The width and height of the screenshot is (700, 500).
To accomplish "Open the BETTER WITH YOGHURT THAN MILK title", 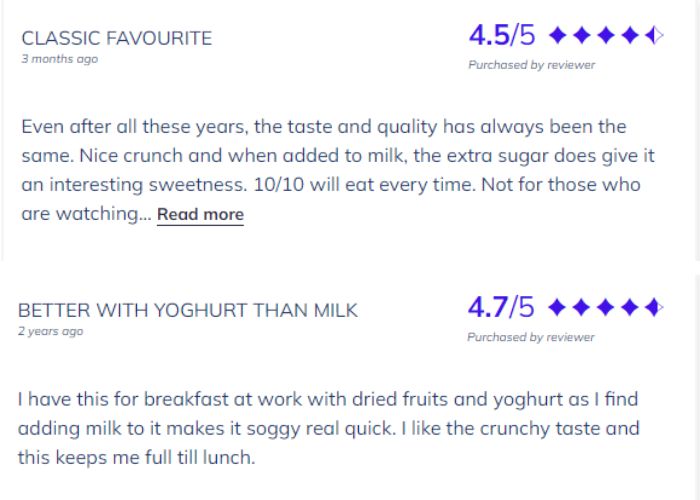I will pyautogui.click(x=187, y=310).
